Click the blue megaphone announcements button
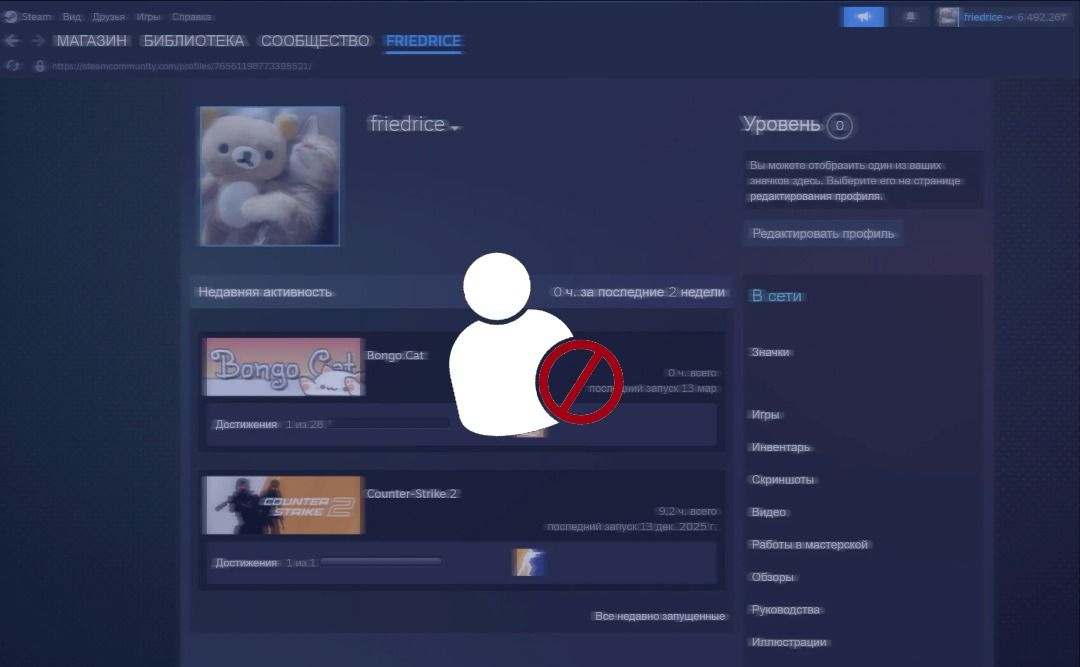Viewport: 1080px width, 667px height. [x=864, y=17]
